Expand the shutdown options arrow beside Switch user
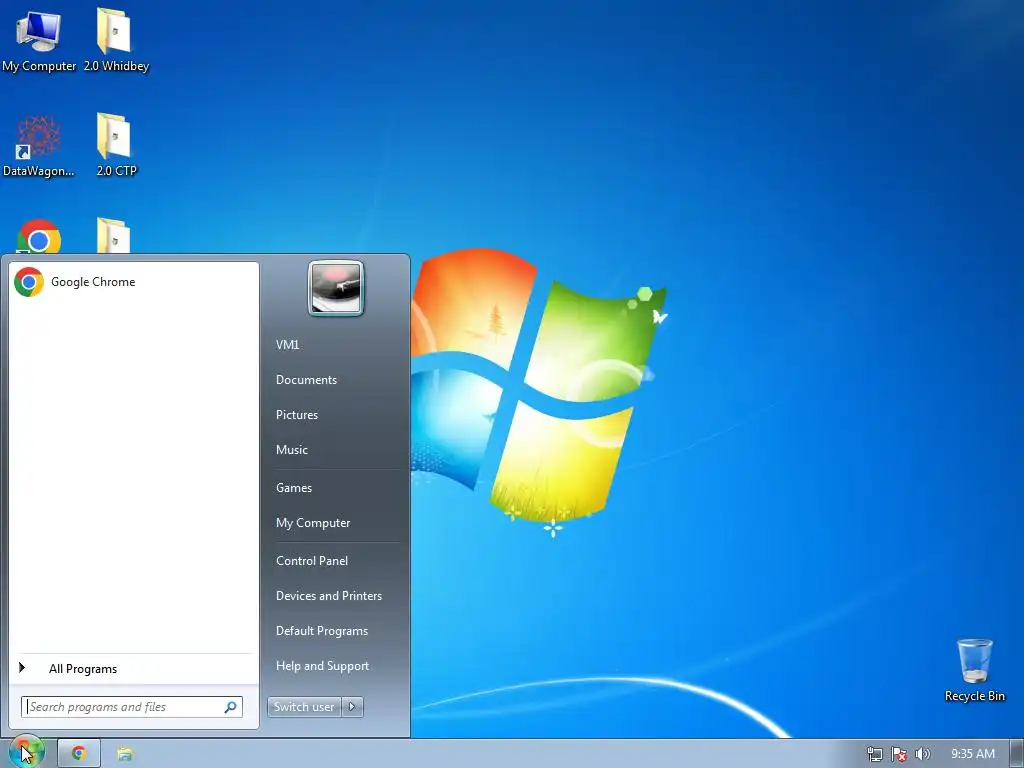Screen dimensions: 1024x768 pyautogui.click(x=353, y=707)
